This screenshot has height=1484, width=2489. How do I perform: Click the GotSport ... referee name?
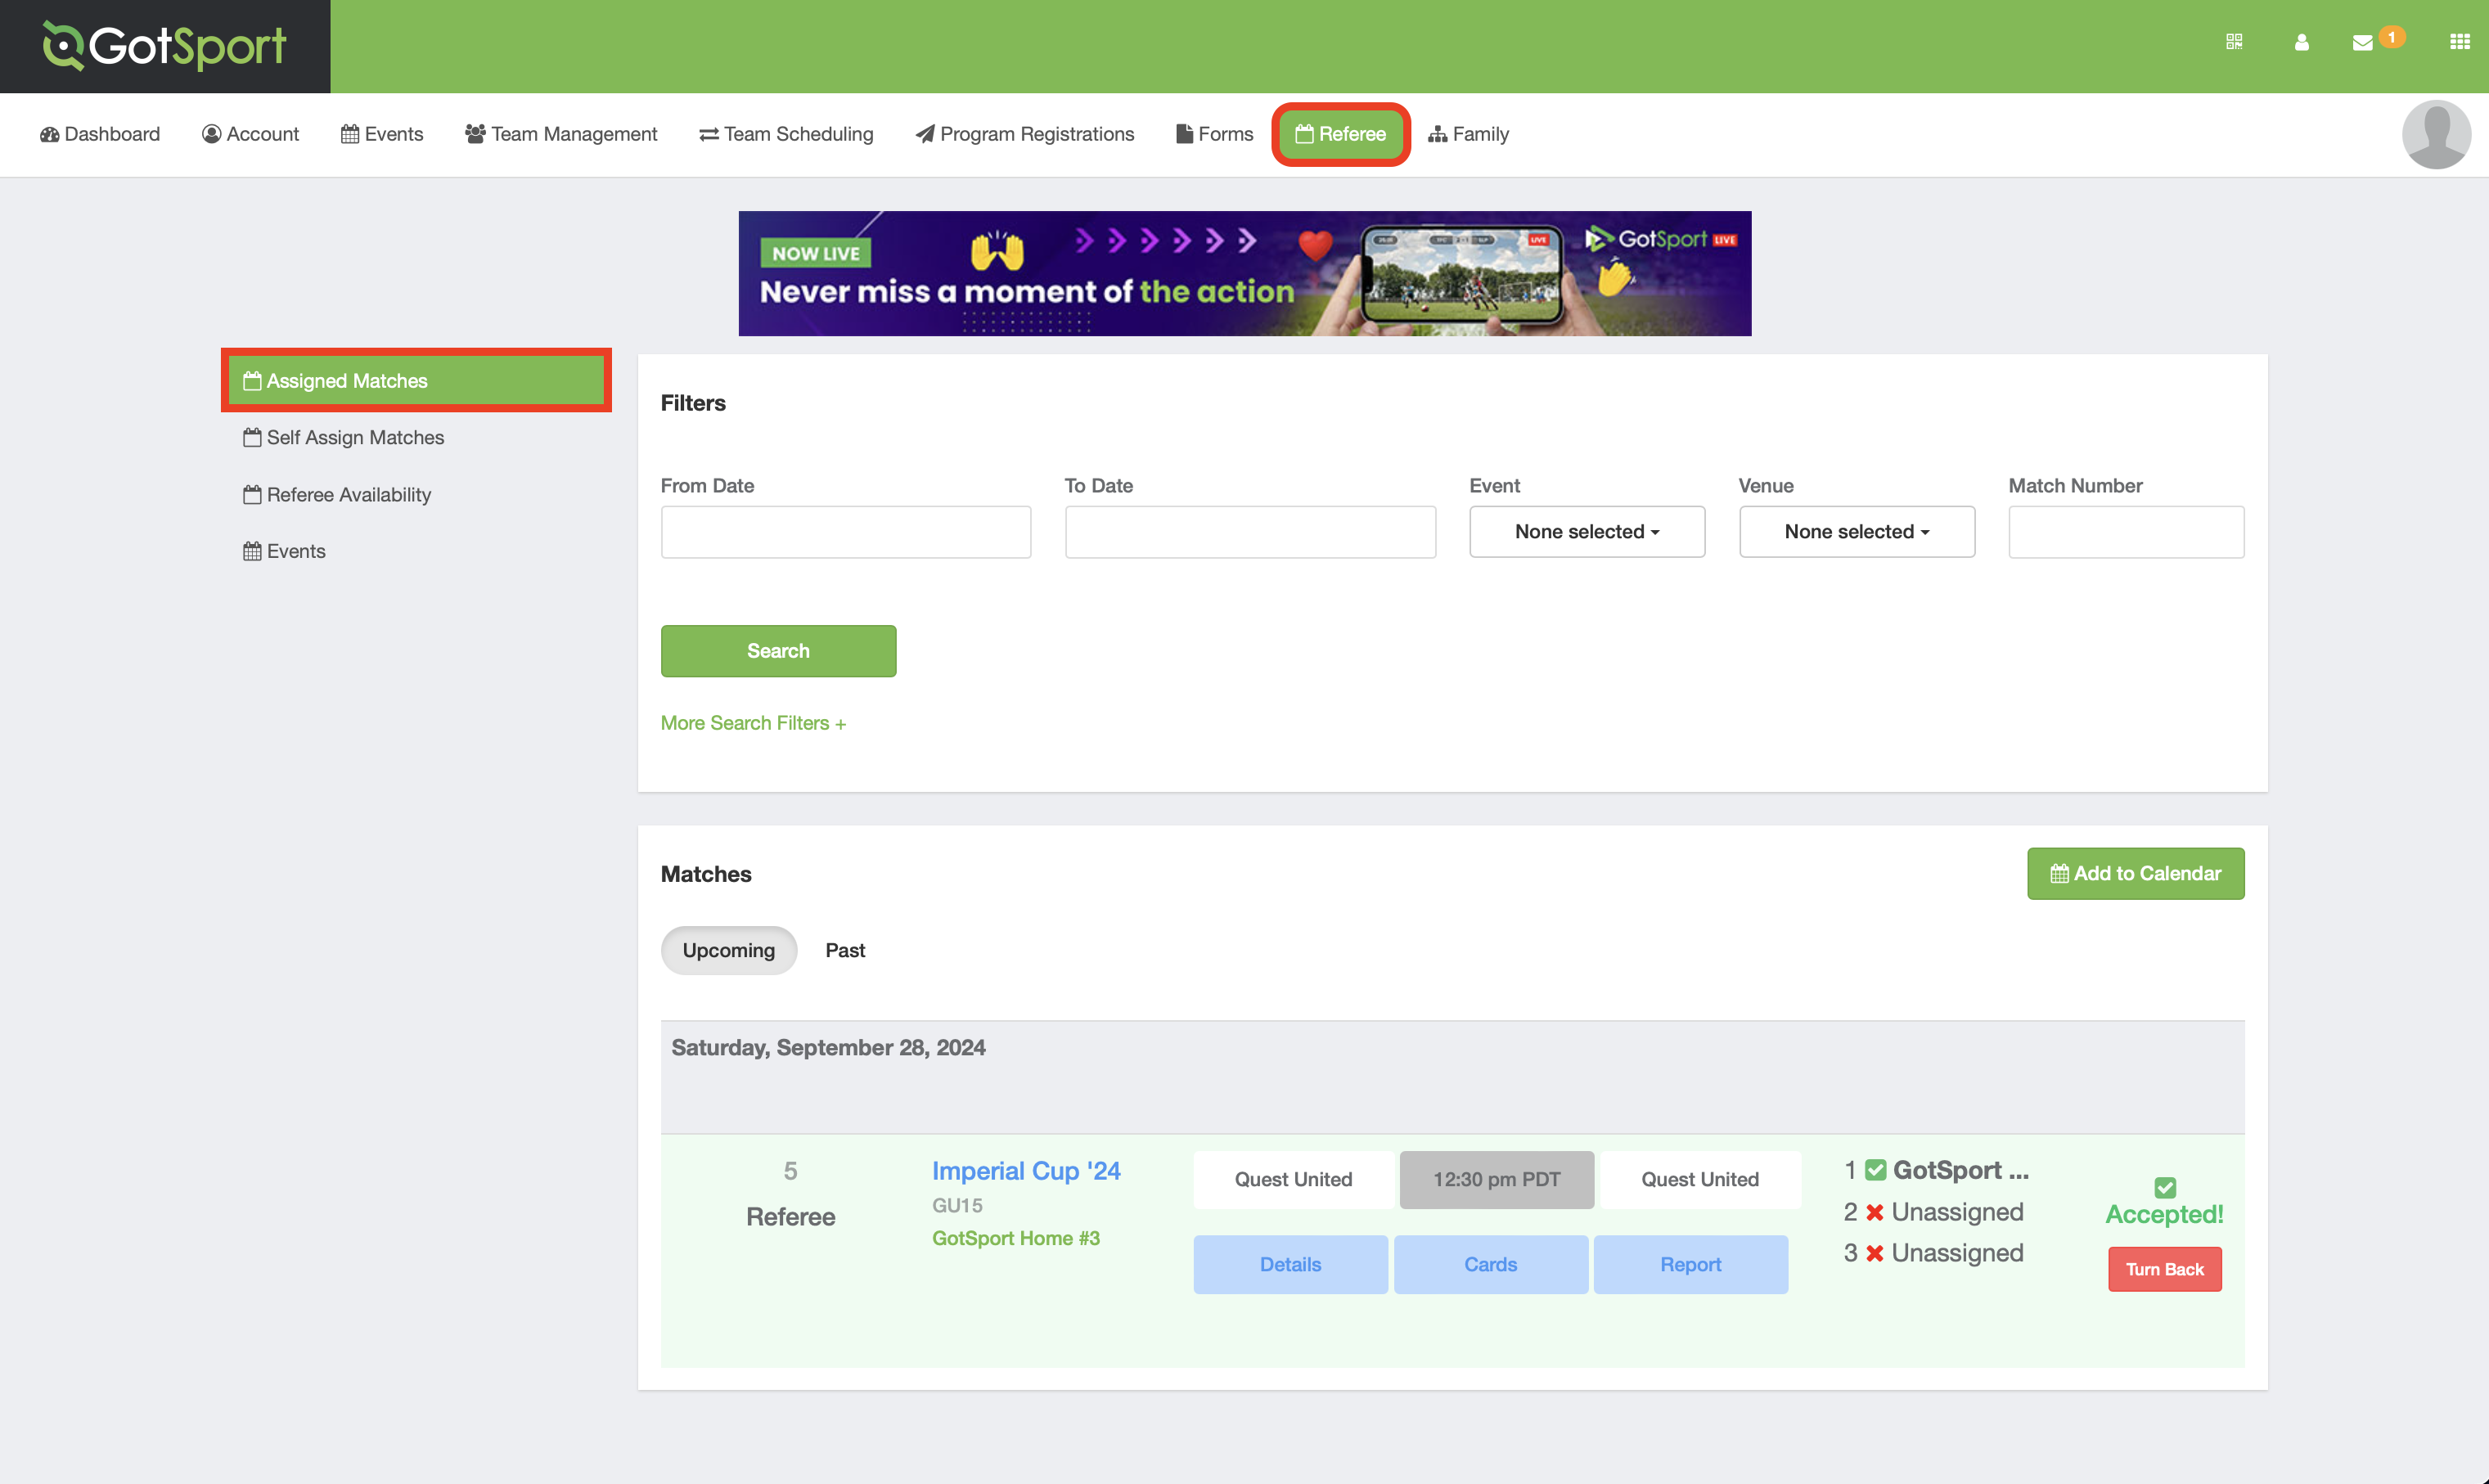(x=1960, y=1170)
